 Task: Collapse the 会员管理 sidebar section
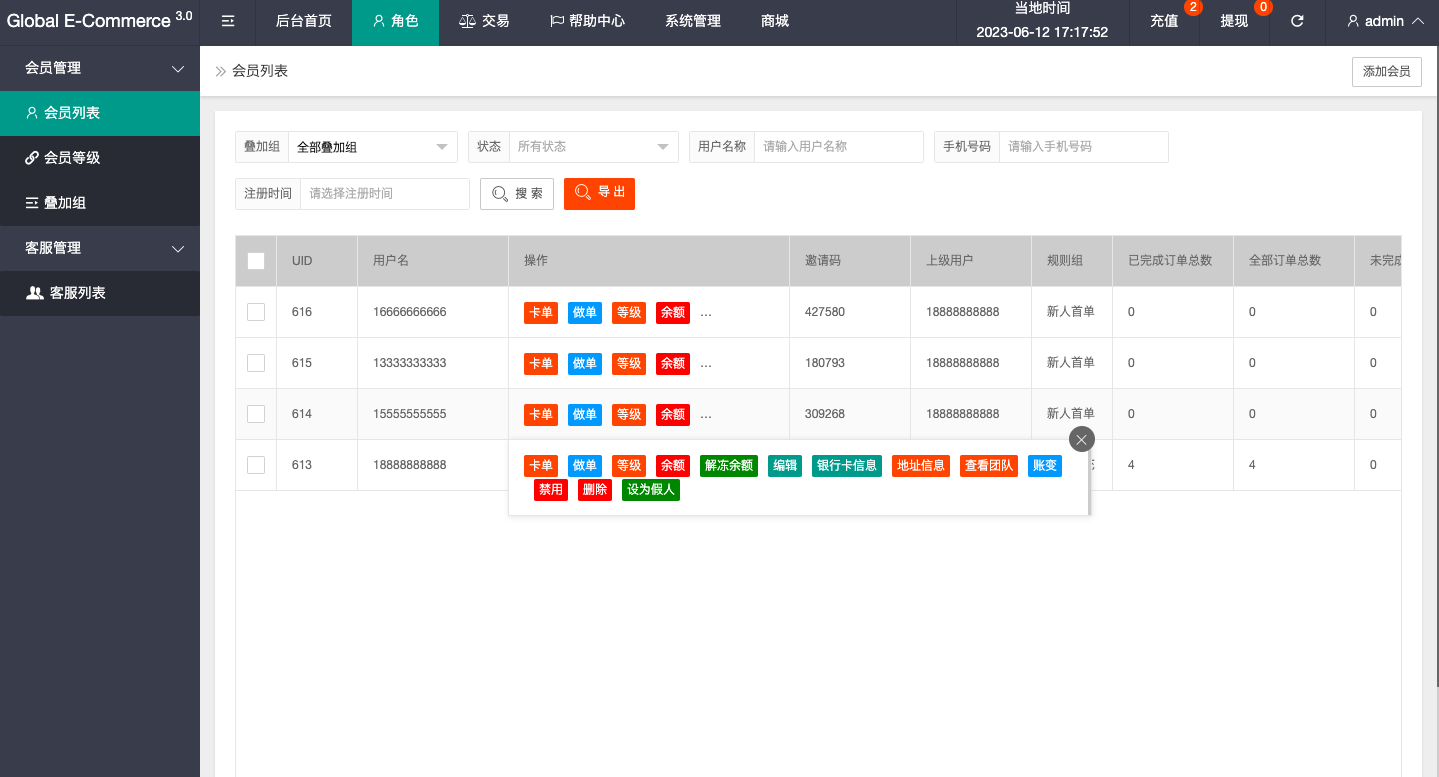100,68
